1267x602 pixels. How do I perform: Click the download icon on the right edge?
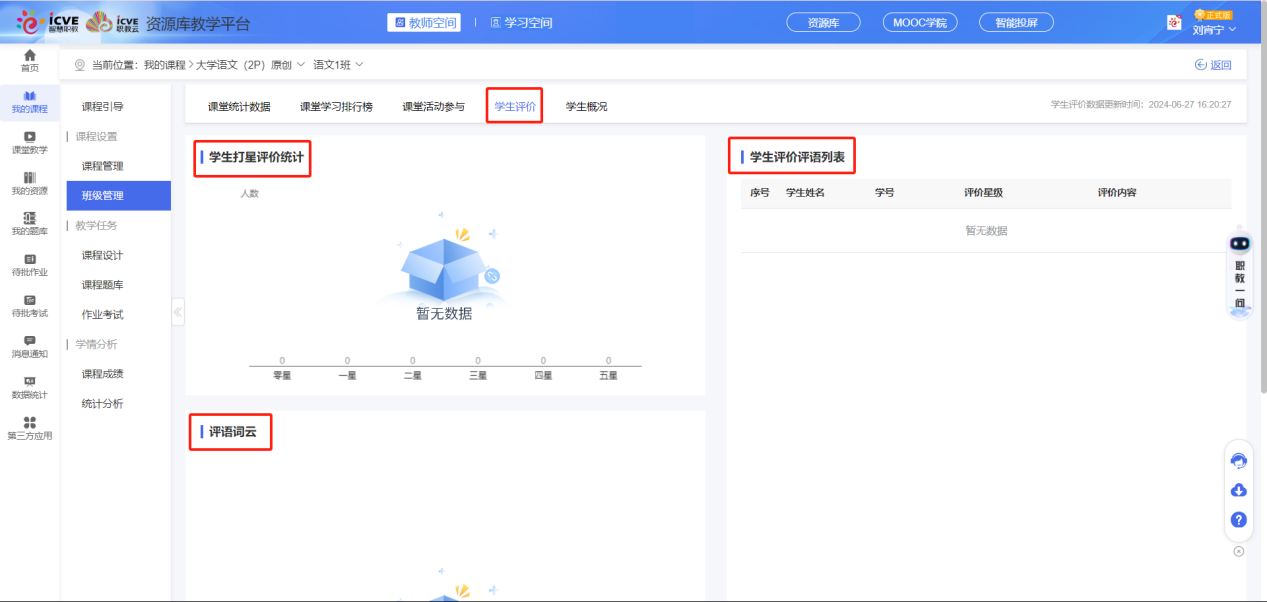pos(1238,490)
